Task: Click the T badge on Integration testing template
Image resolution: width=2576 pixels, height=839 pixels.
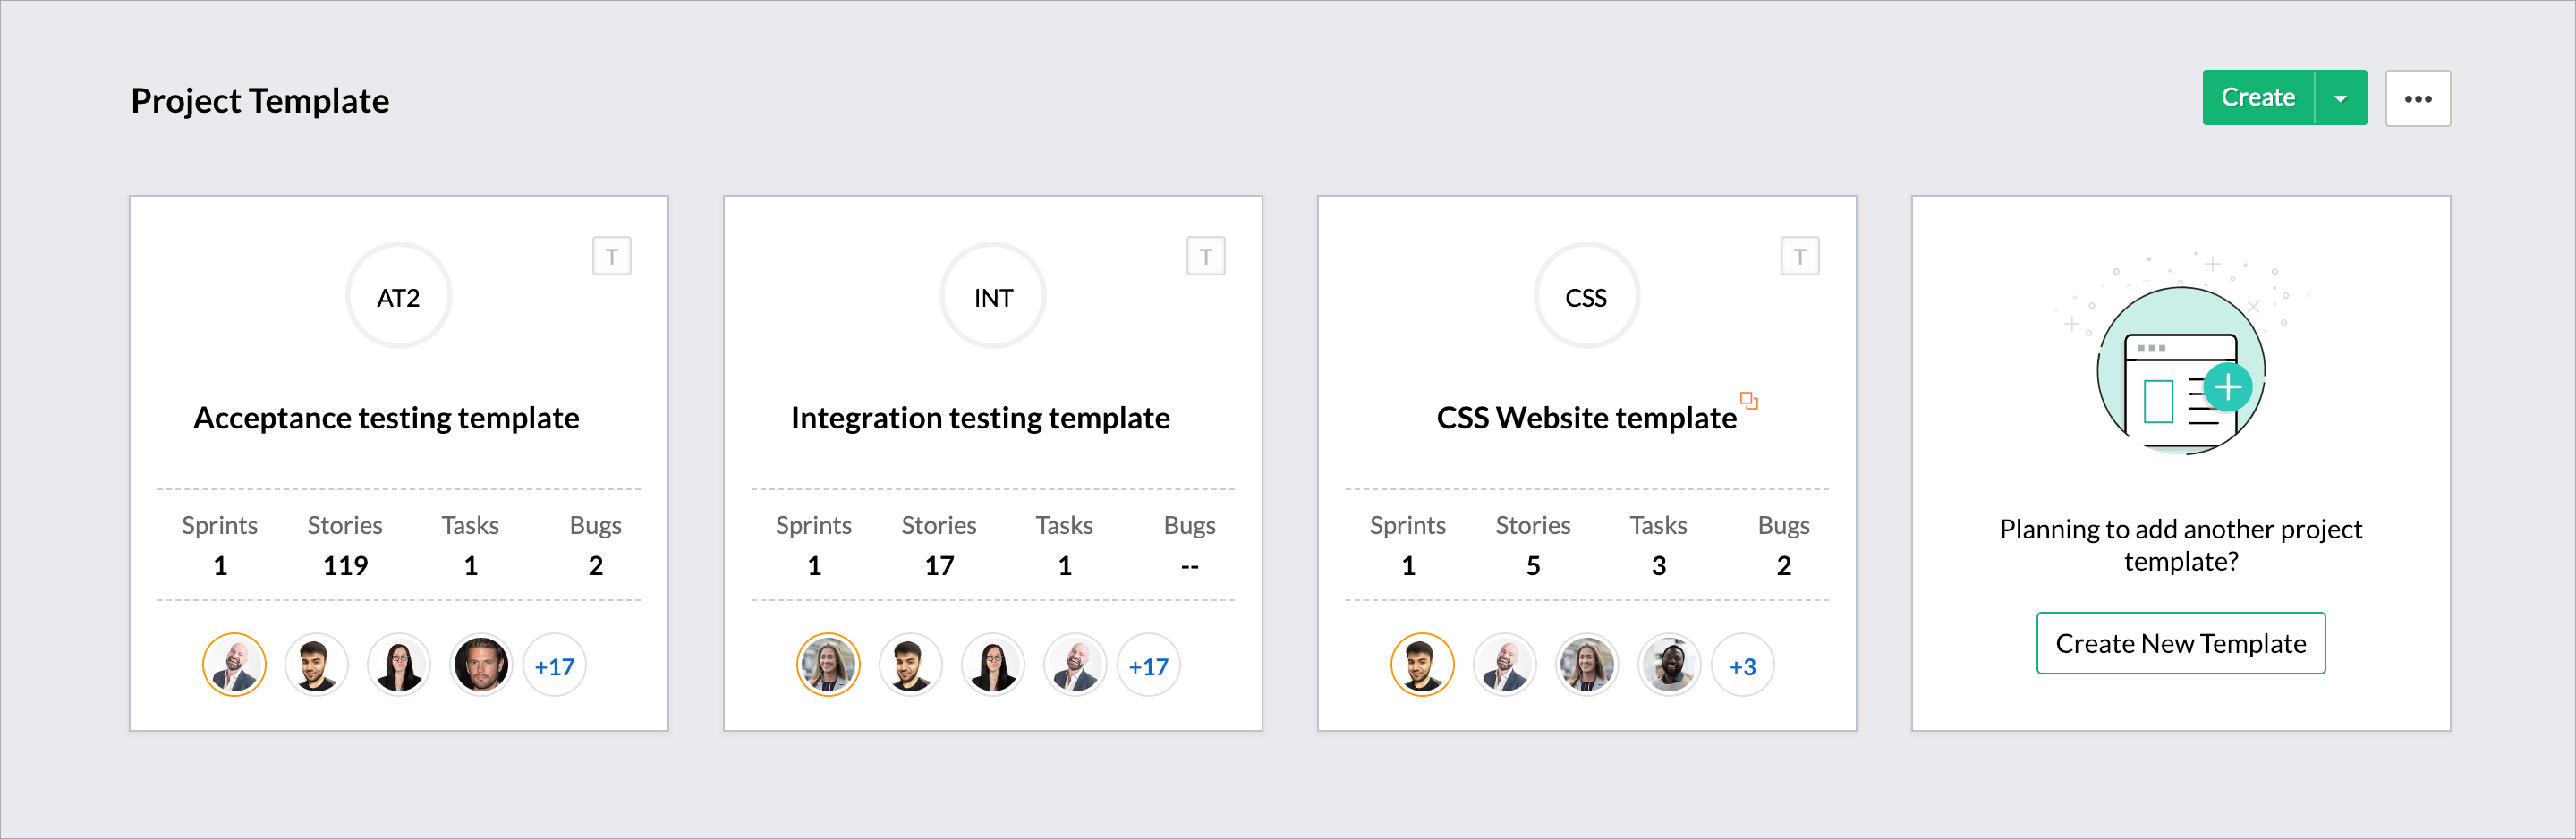Action: (x=1206, y=256)
